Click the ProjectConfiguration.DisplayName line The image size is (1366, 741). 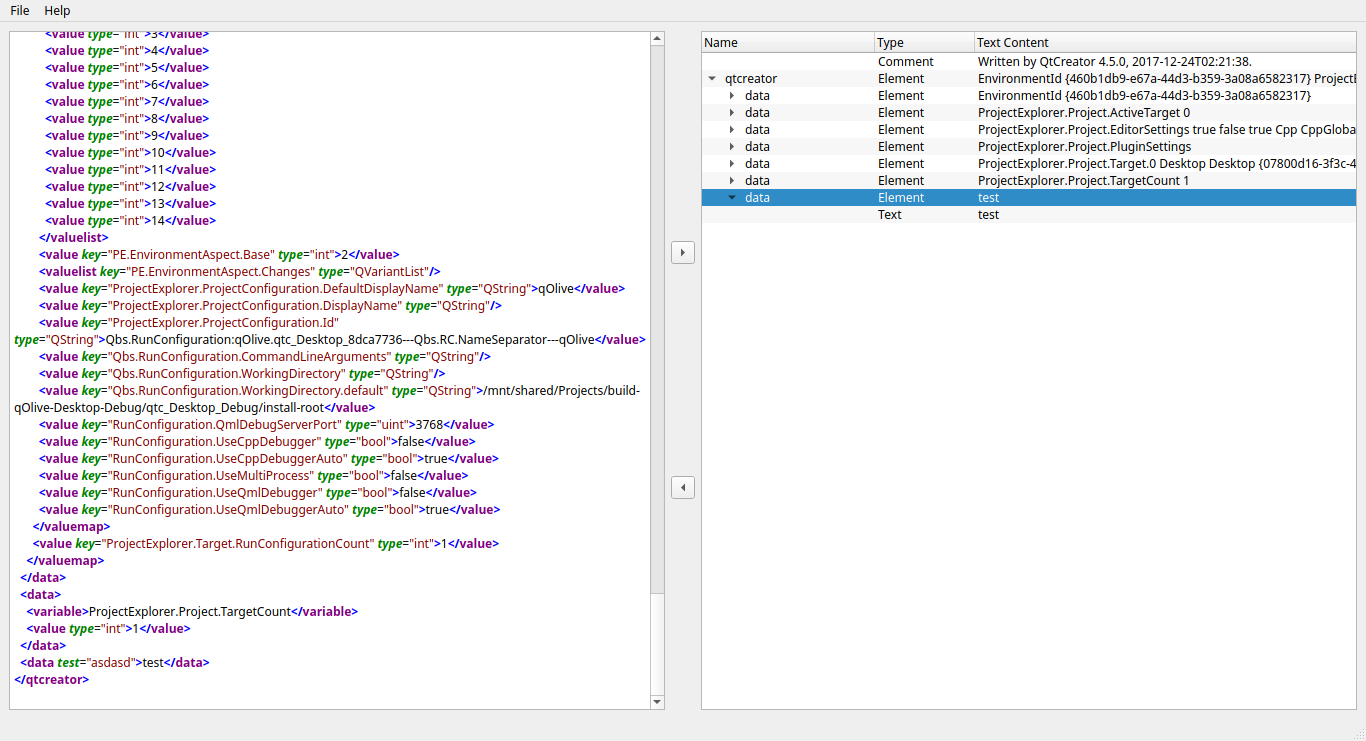tap(270, 306)
